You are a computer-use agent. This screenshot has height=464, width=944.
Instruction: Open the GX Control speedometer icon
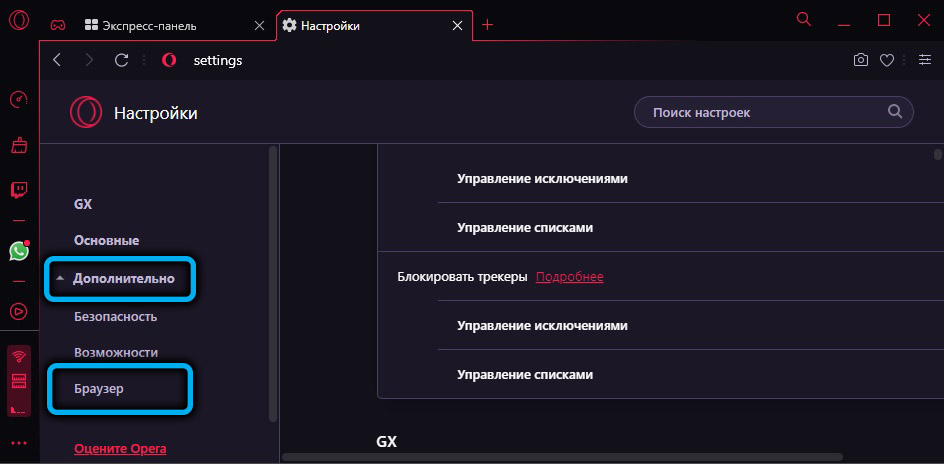tap(18, 100)
